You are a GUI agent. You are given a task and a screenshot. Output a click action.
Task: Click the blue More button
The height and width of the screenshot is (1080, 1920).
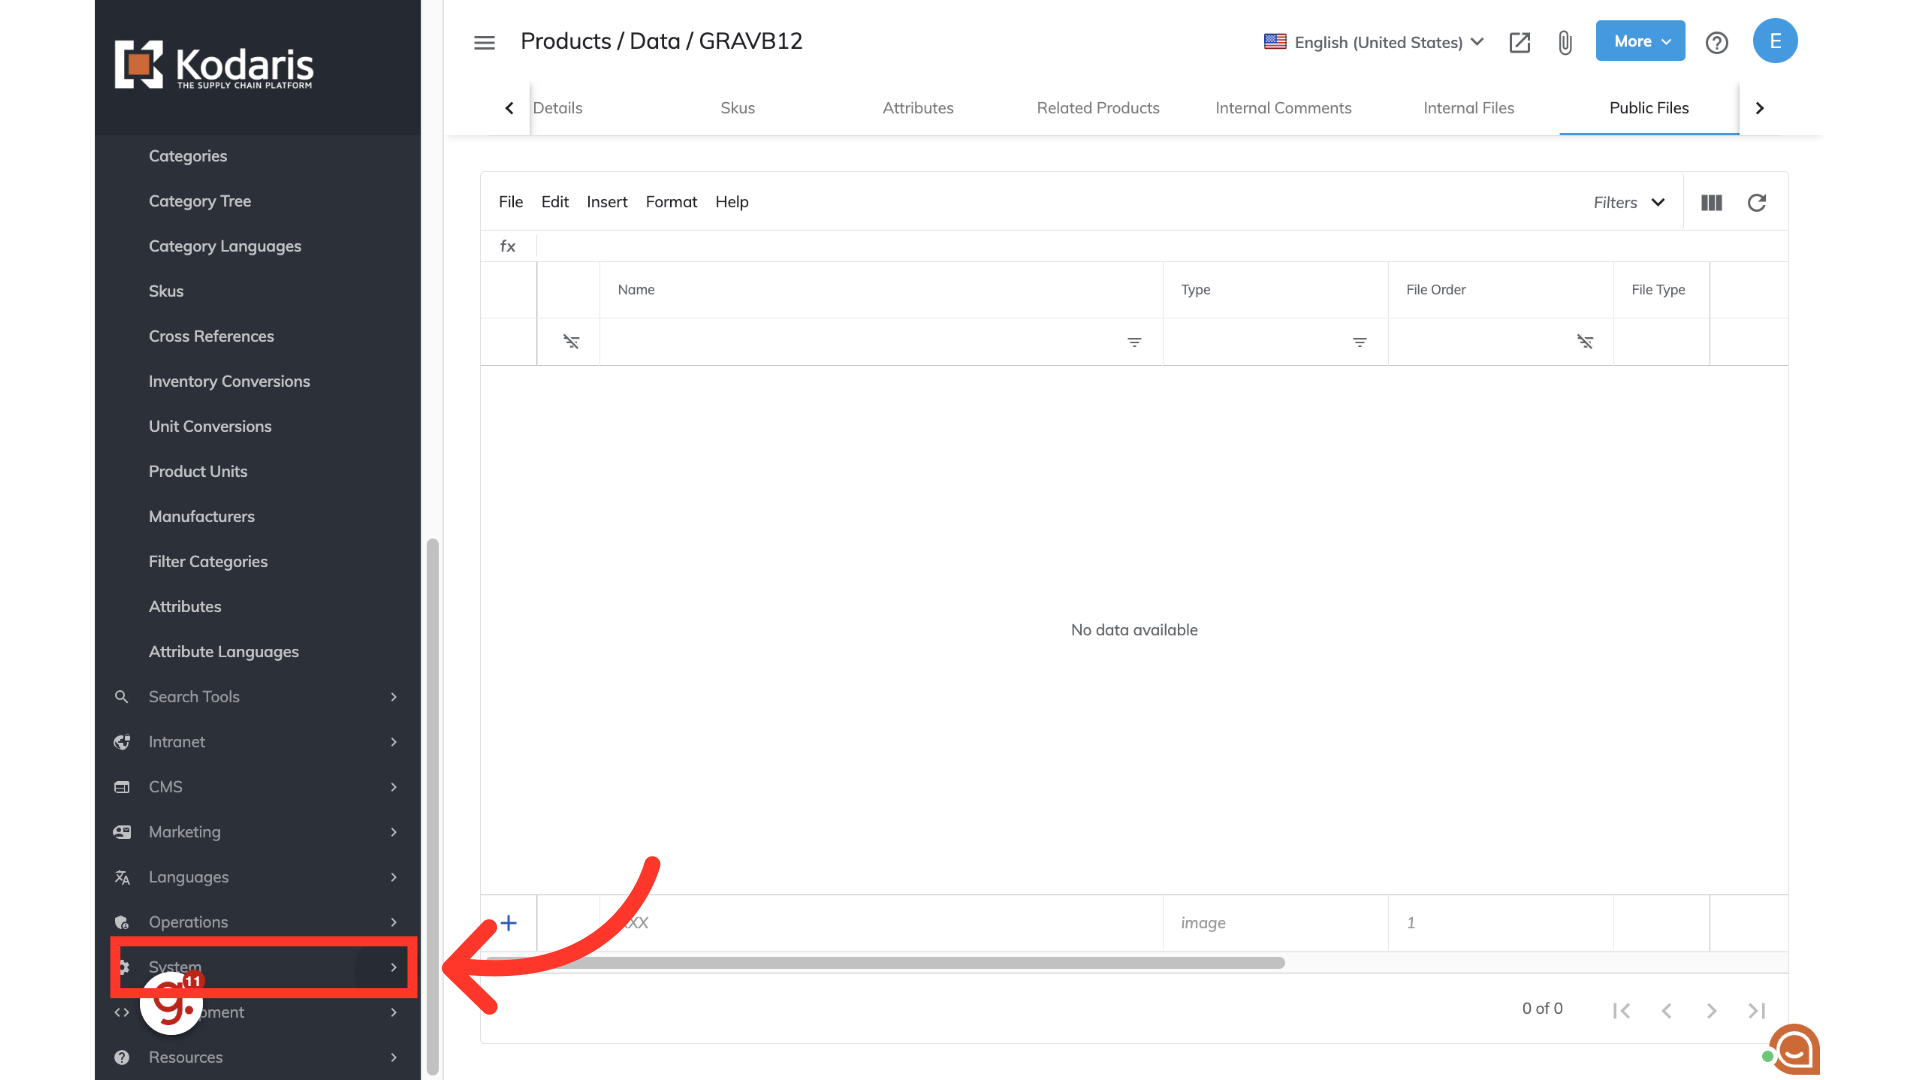(x=1640, y=41)
